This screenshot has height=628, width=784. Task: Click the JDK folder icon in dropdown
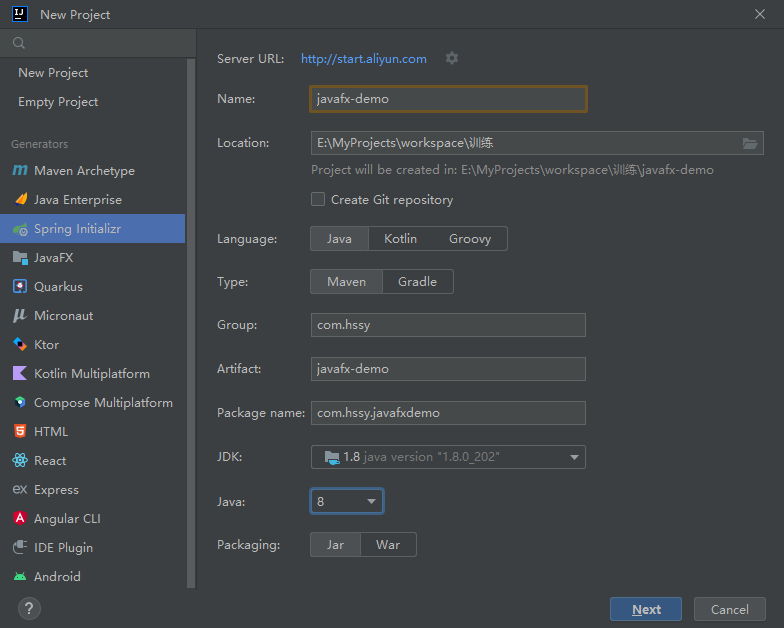pos(332,457)
